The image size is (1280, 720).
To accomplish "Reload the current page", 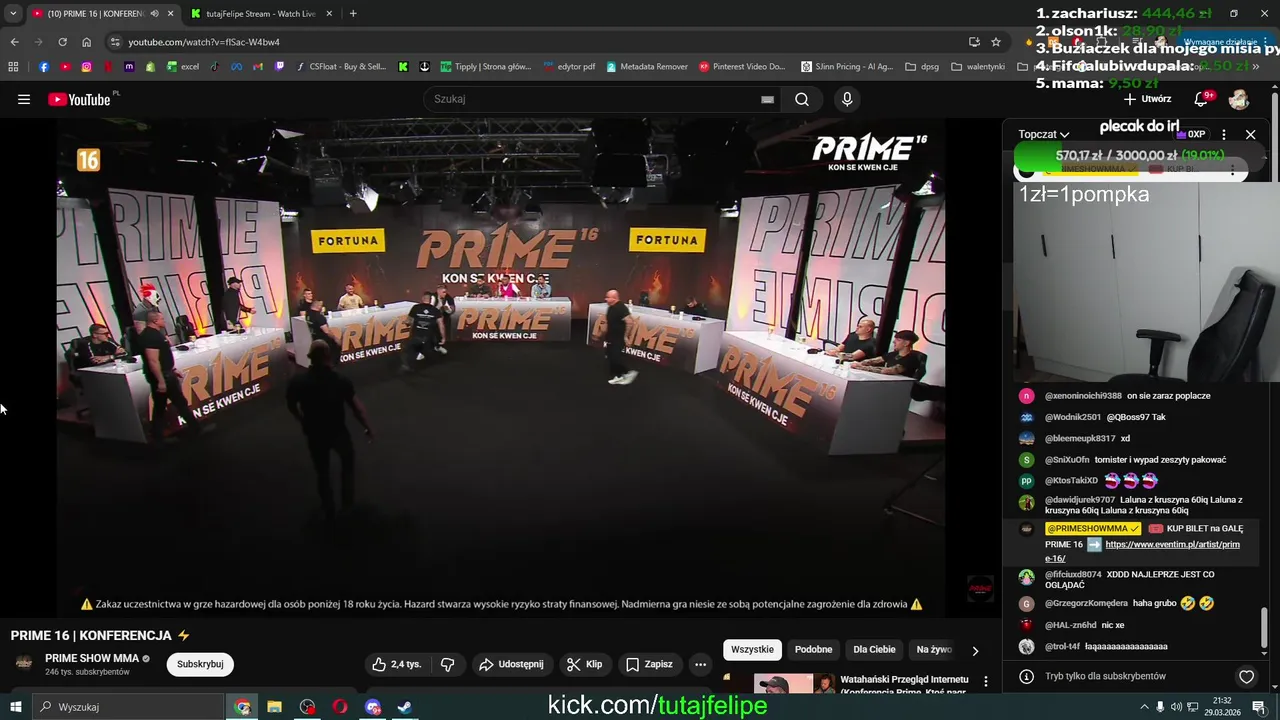I will (62, 42).
